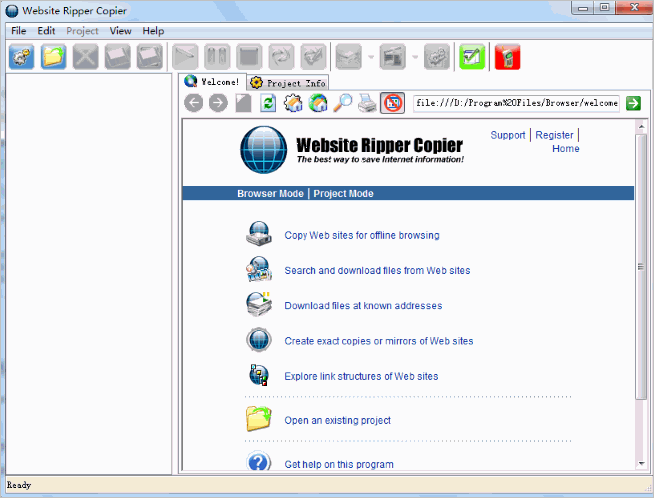Click the search and download files icon
This screenshot has height=498, width=654.
pos(259,269)
